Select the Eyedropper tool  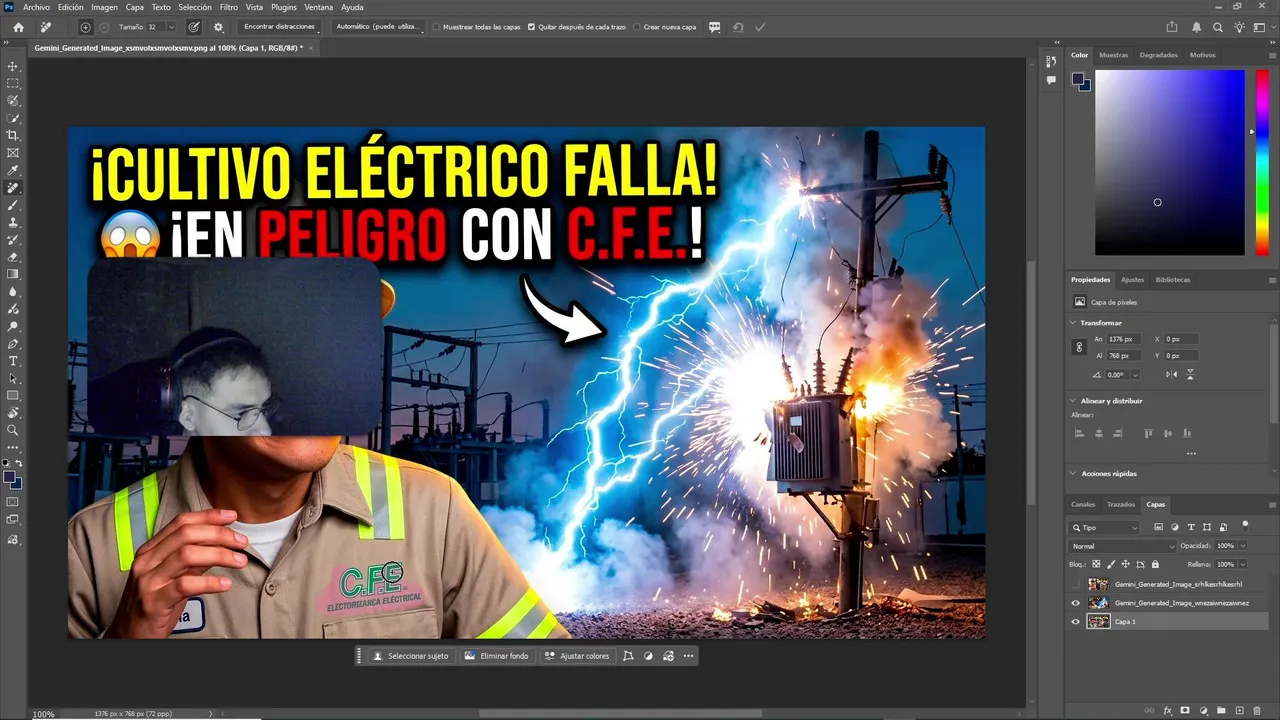coord(13,170)
